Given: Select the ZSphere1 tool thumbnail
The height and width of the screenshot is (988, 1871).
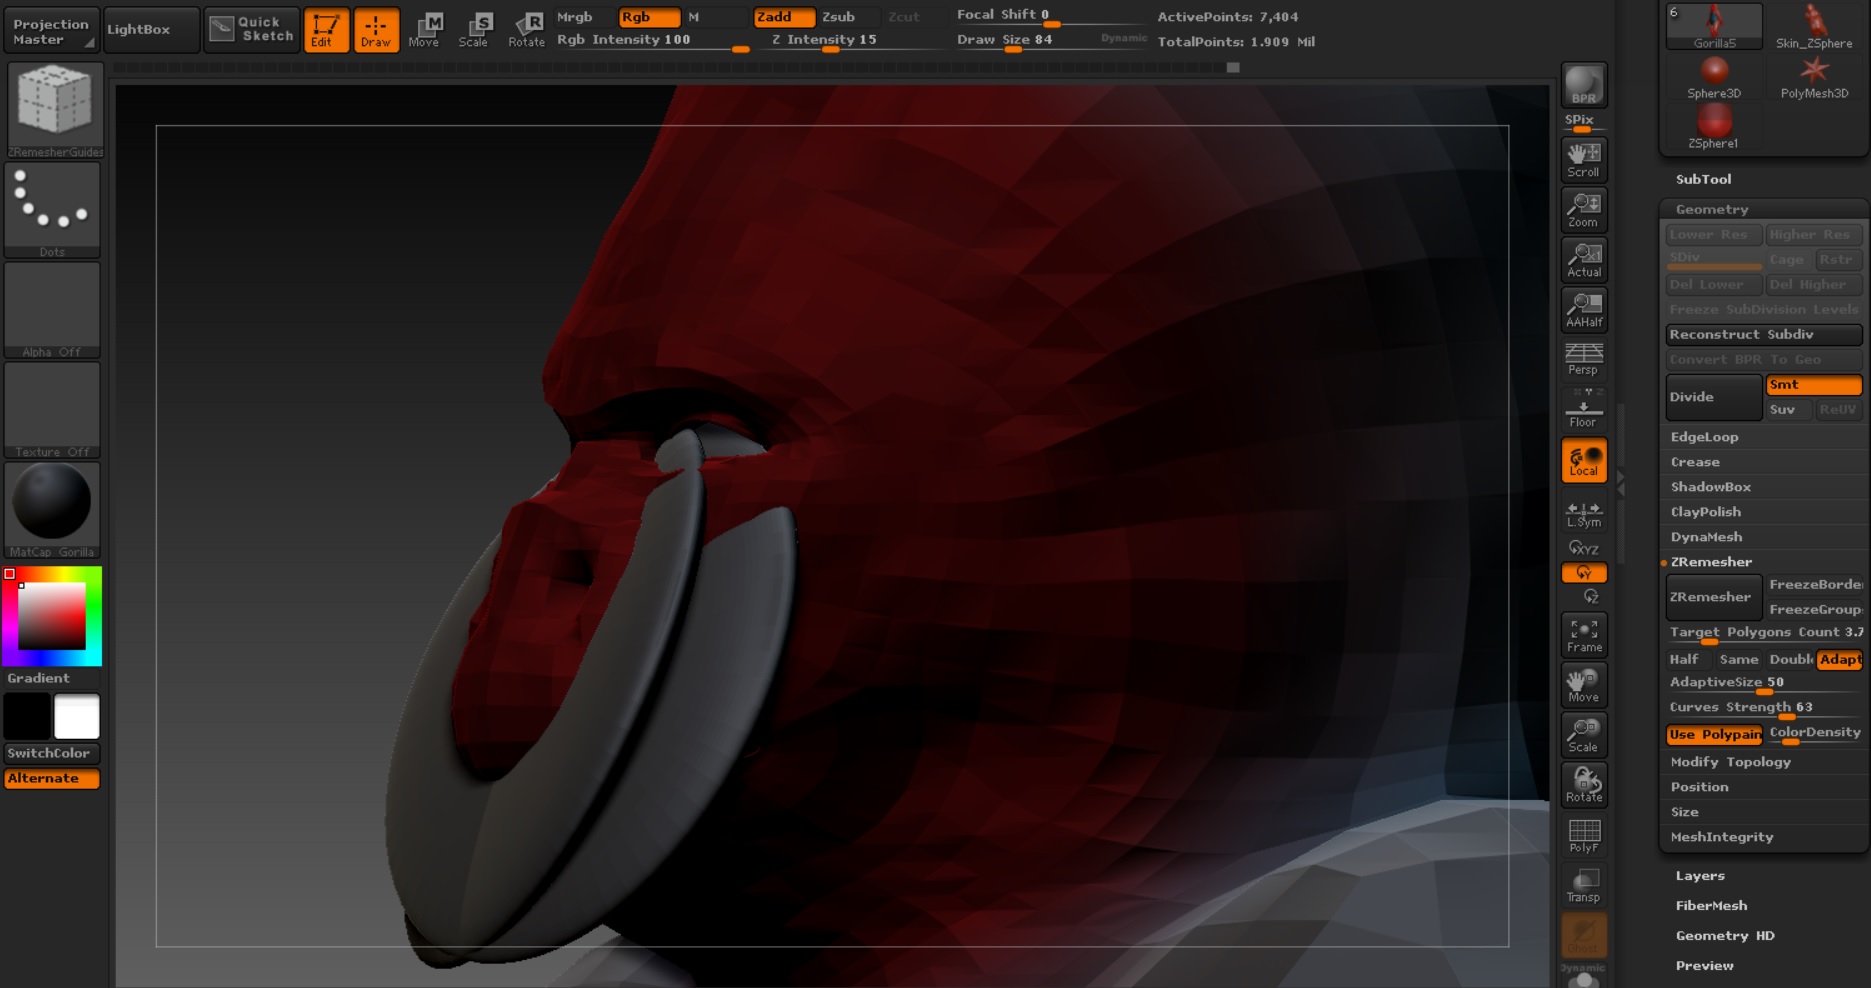Looking at the screenshot, I should tap(1714, 127).
